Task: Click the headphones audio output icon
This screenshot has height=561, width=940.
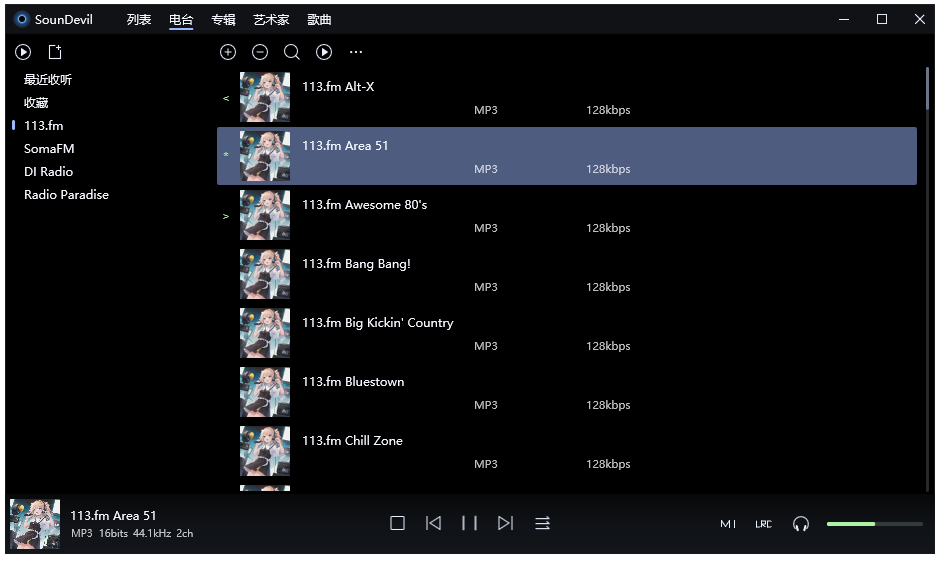Action: point(801,524)
